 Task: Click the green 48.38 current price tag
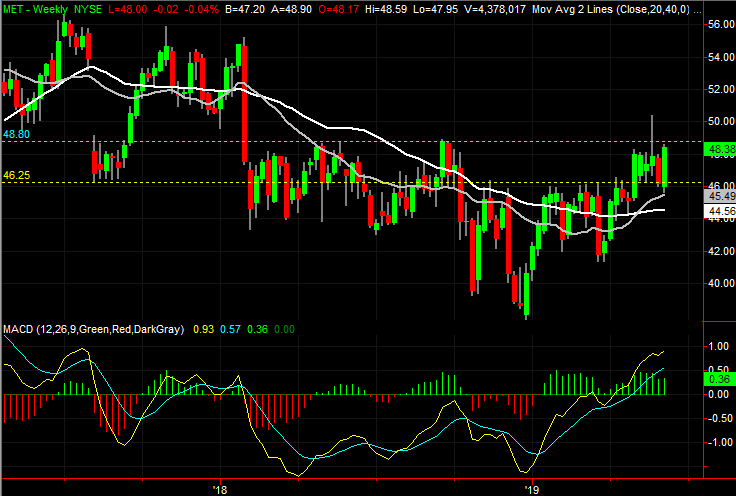coord(720,148)
